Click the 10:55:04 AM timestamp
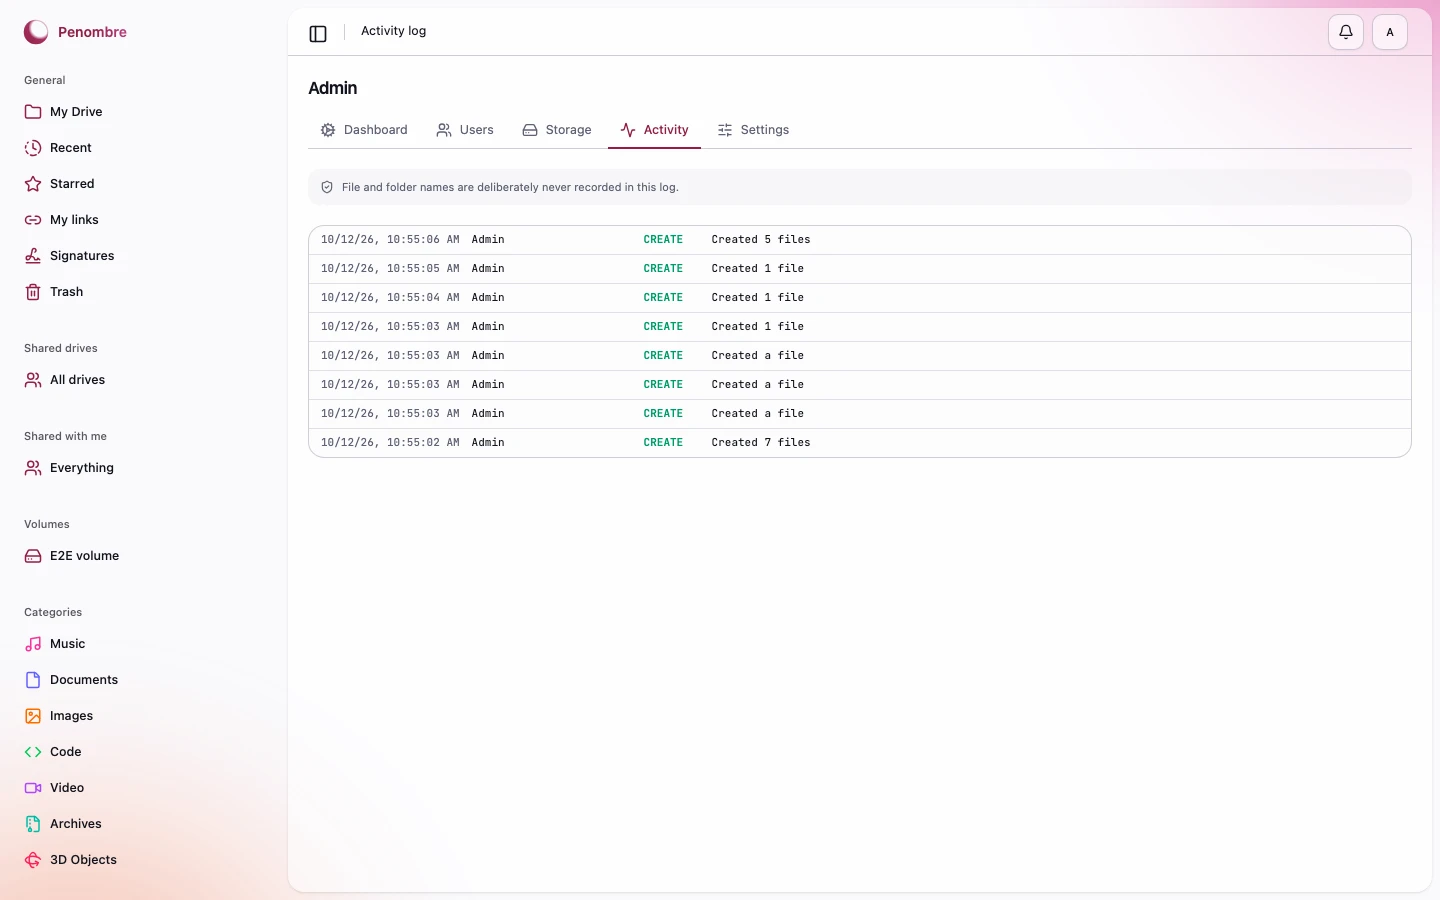The image size is (1440, 900). click(390, 298)
